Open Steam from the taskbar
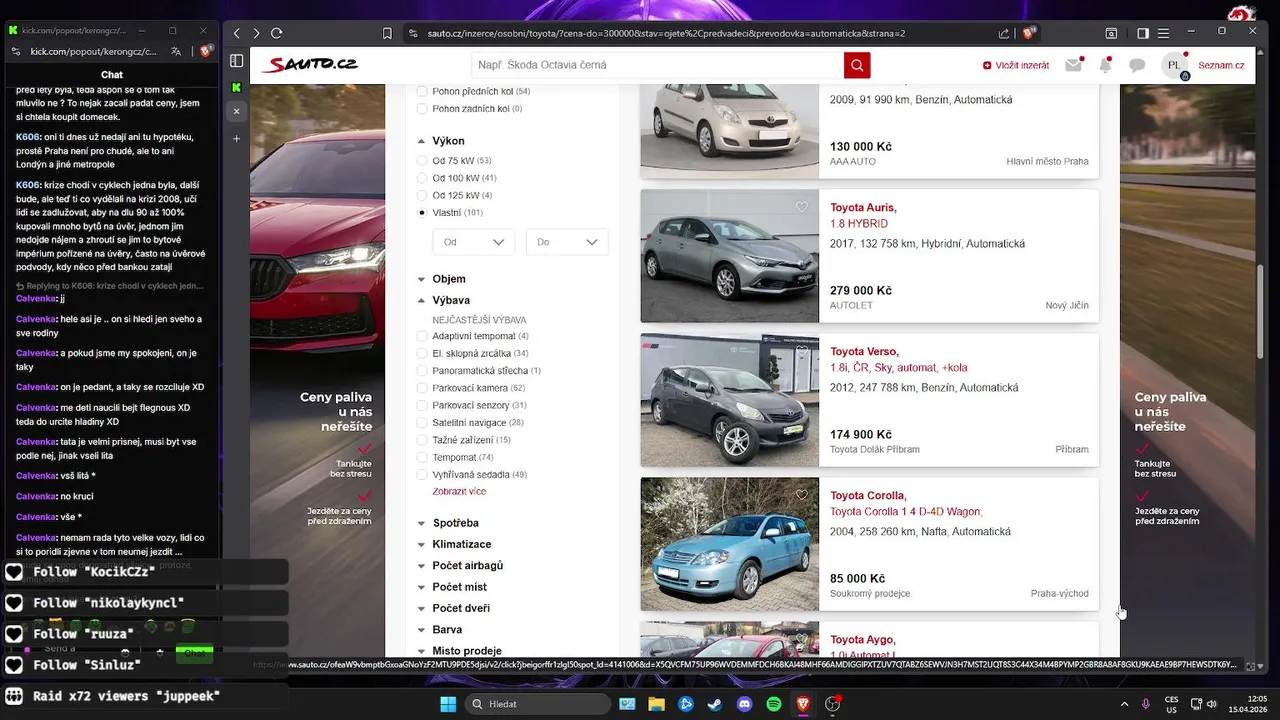This screenshot has width=1280, height=720. click(714, 704)
